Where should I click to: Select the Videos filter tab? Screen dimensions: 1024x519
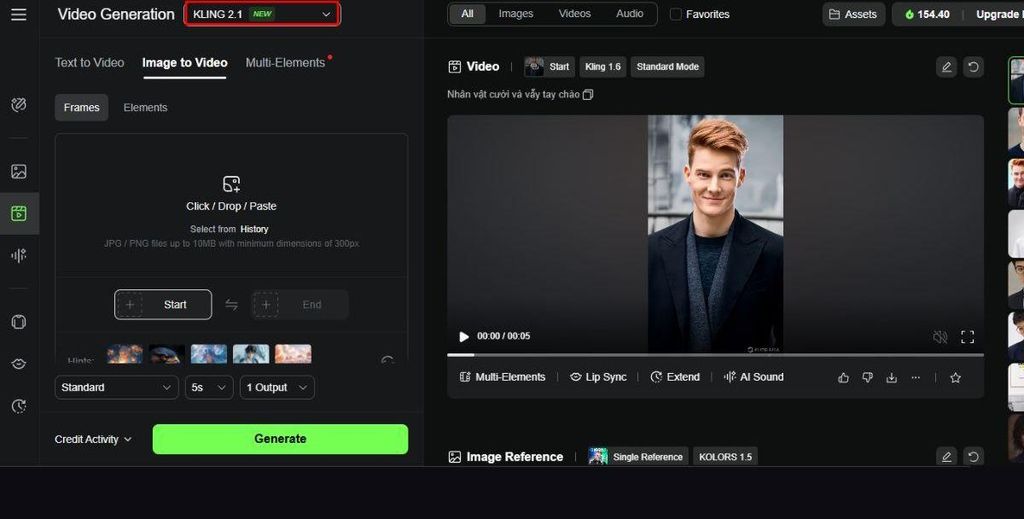[x=574, y=14]
